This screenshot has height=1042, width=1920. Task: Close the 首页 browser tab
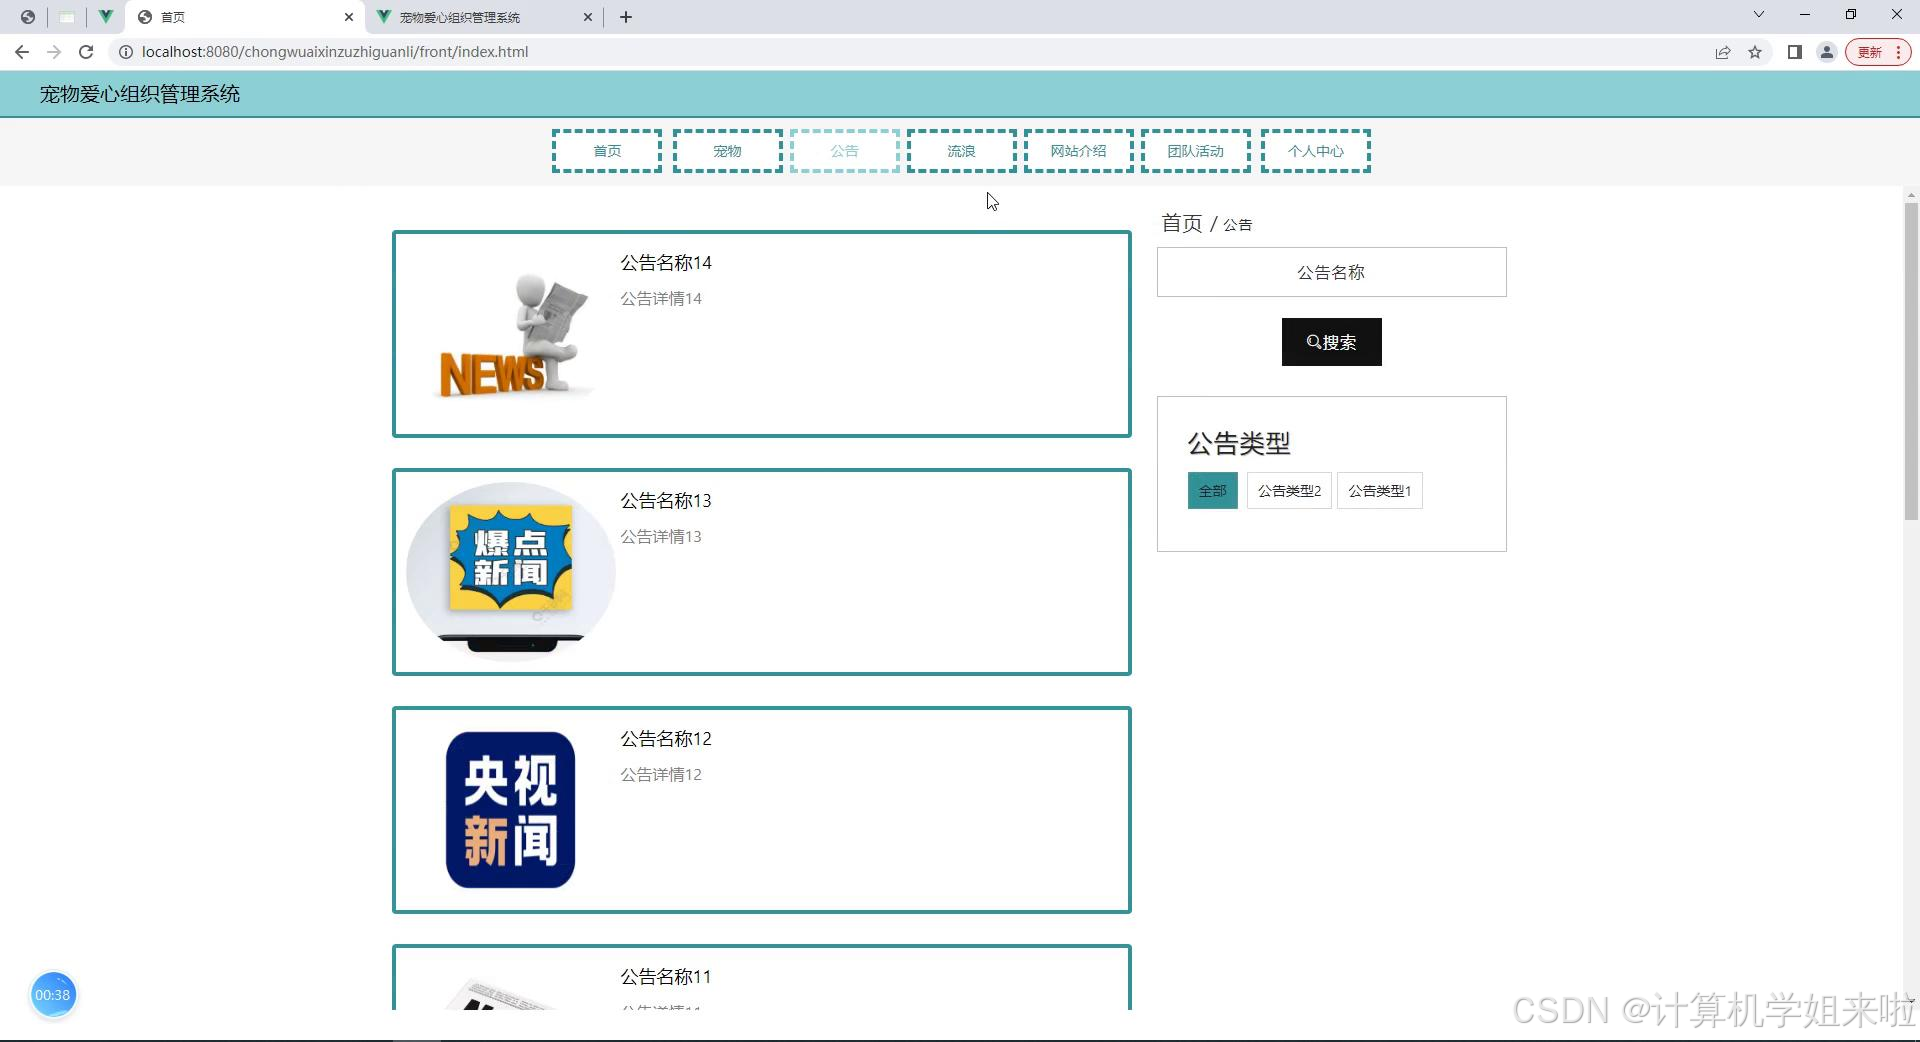coord(349,17)
